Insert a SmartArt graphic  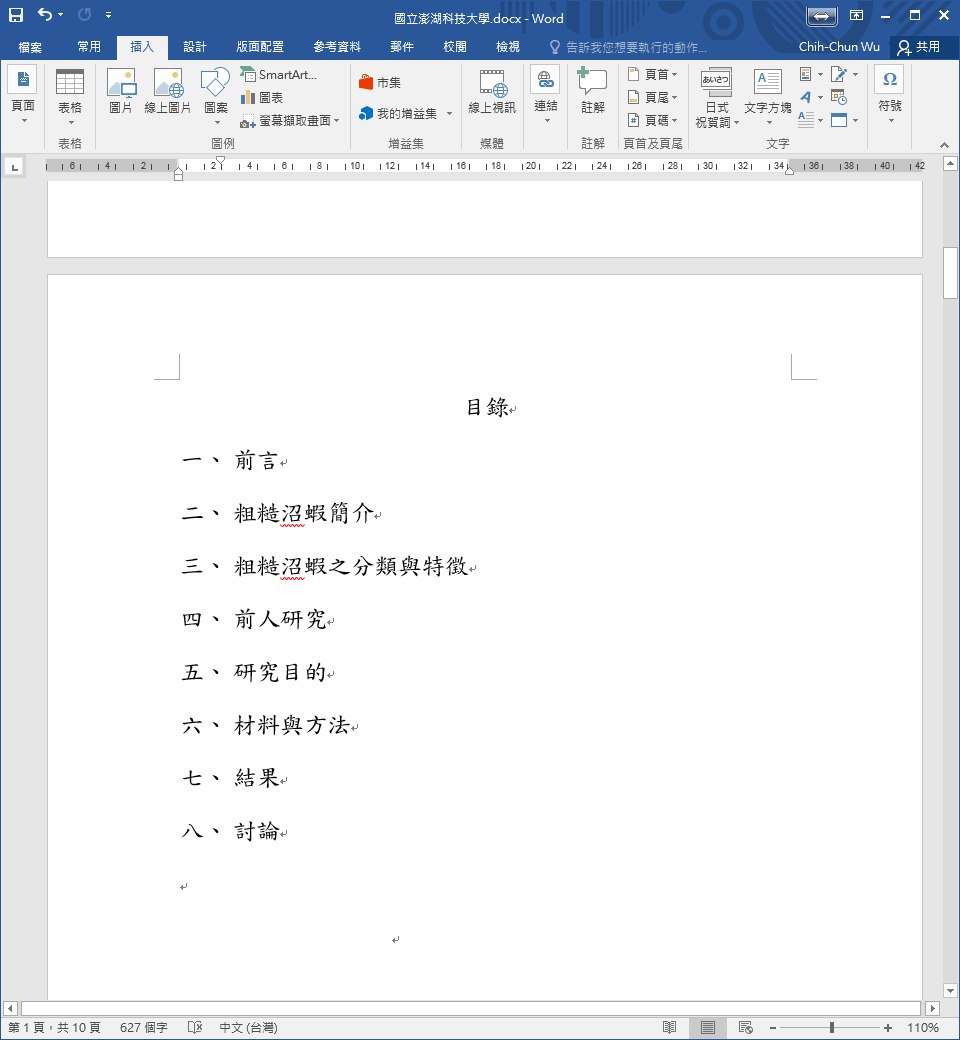(x=279, y=74)
